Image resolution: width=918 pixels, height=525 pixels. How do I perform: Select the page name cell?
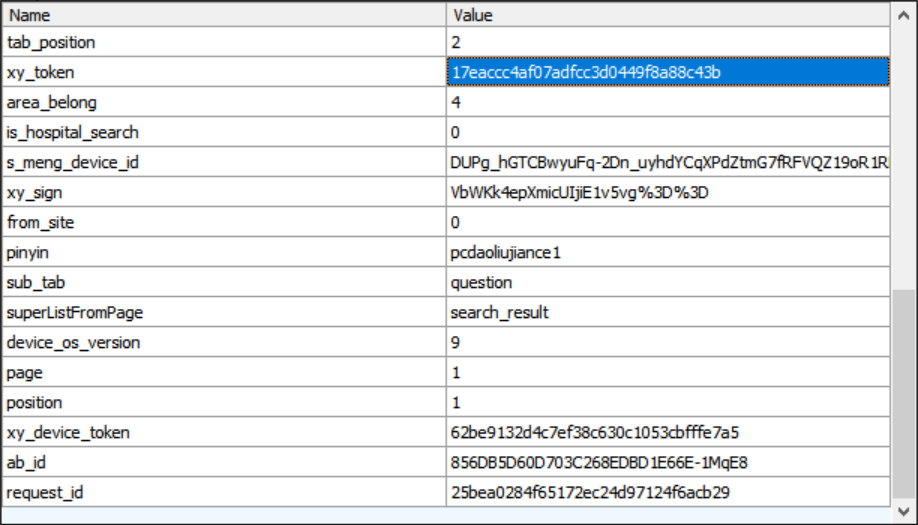[224, 372]
